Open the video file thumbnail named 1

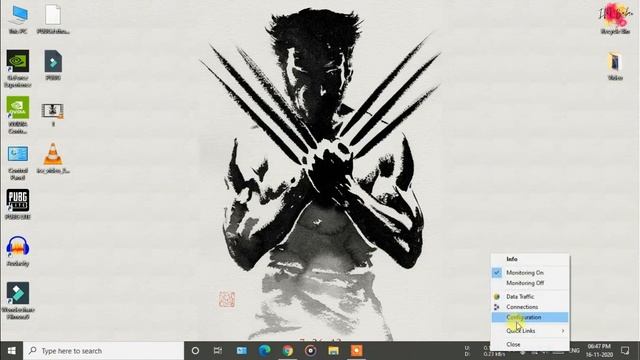click(x=53, y=114)
